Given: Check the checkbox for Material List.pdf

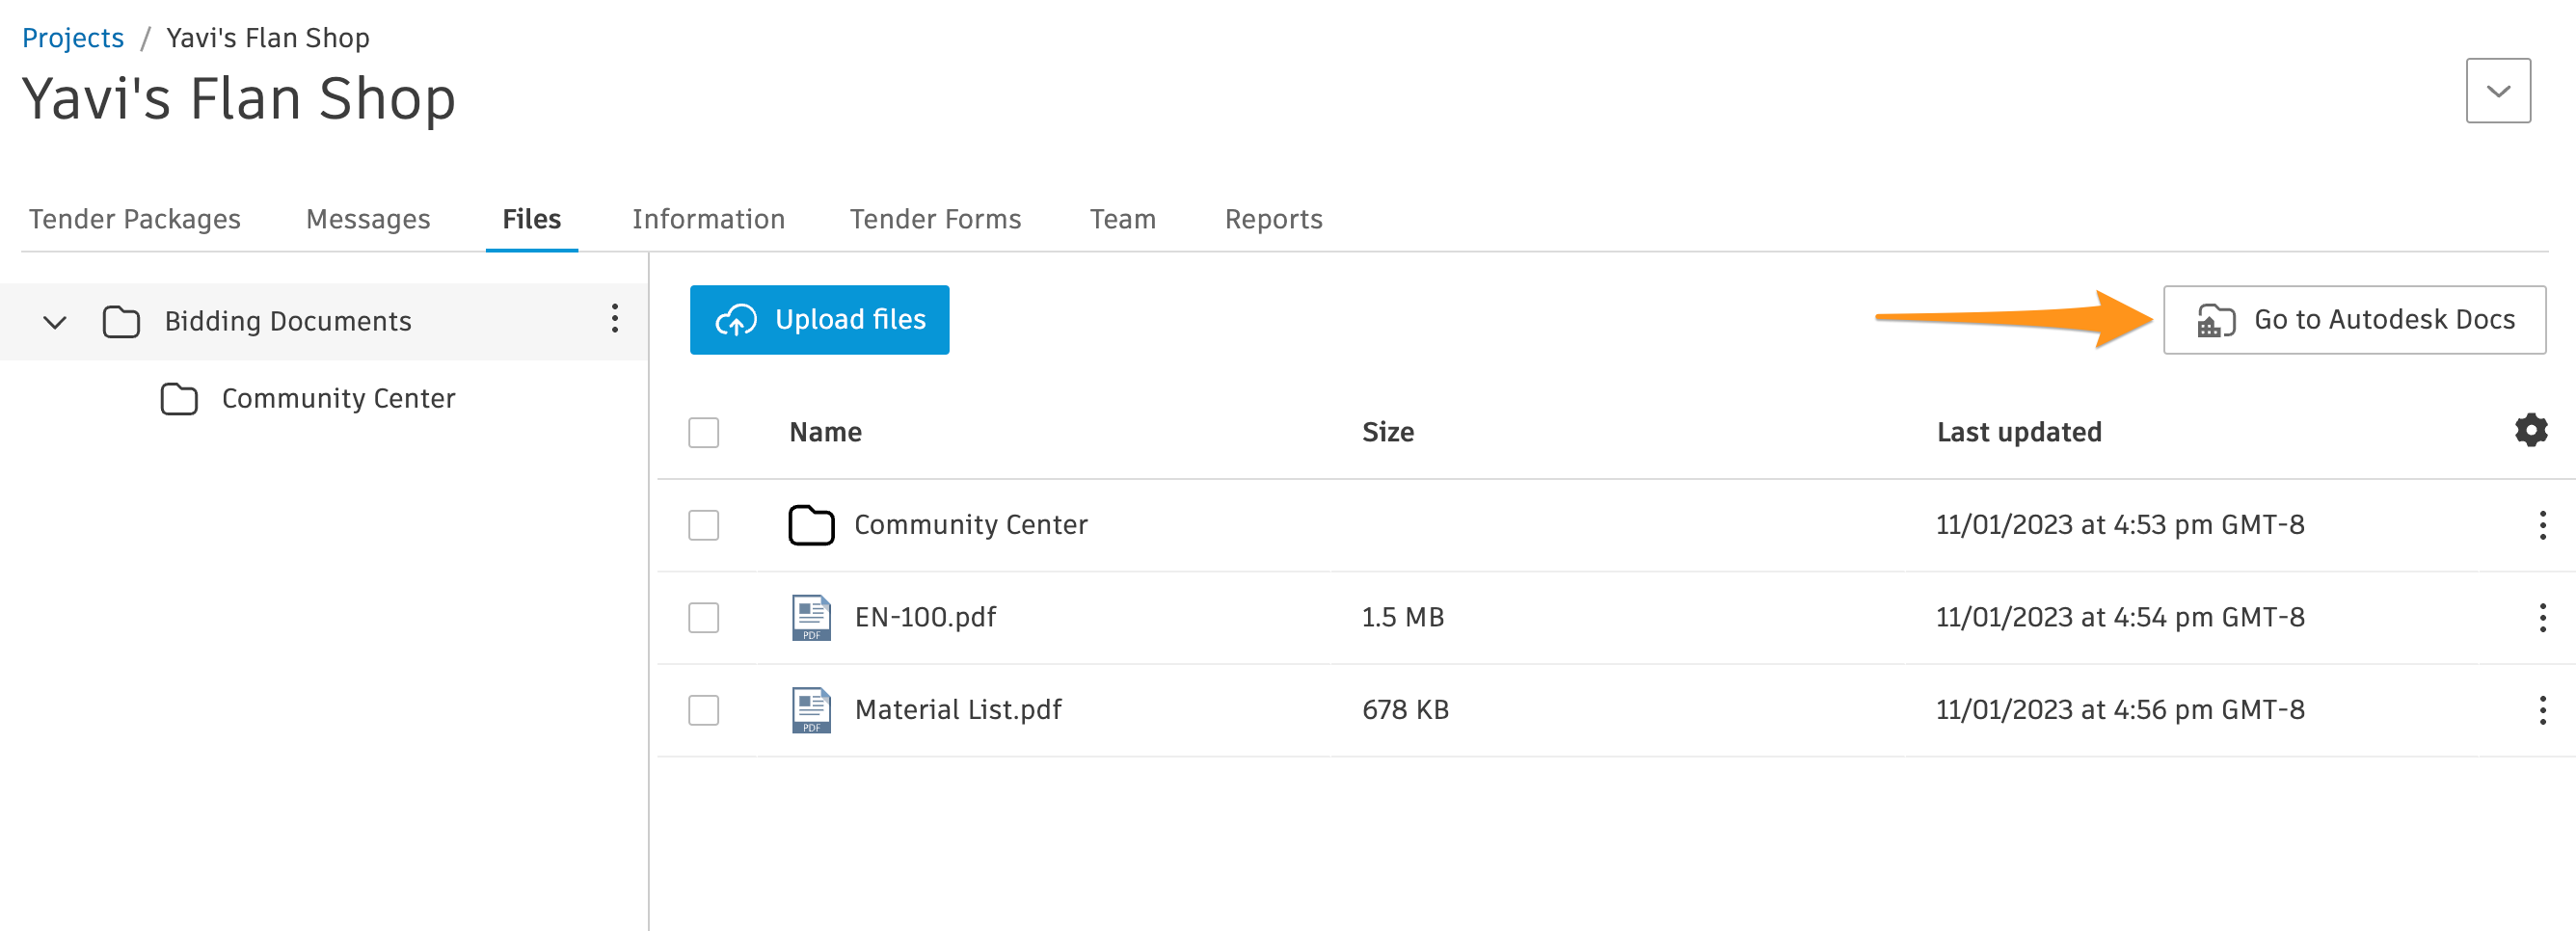Looking at the screenshot, I should pyautogui.click(x=703, y=710).
